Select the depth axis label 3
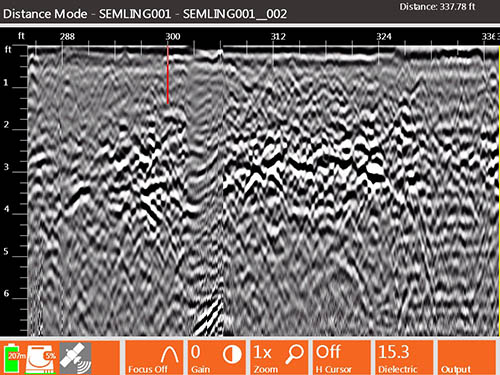Image resolution: width=500 pixels, height=375 pixels. tap(6, 167)
